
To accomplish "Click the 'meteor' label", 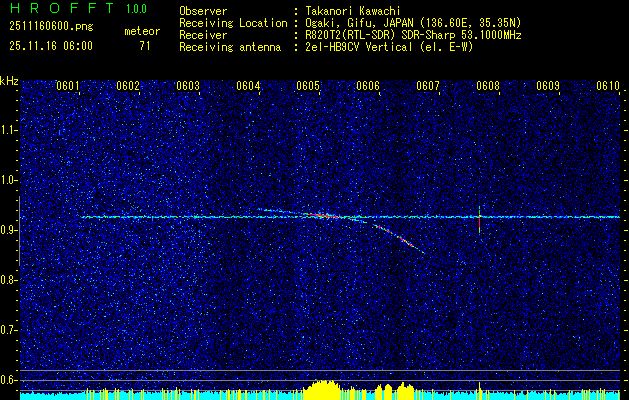I will click(x=142, y=31).
